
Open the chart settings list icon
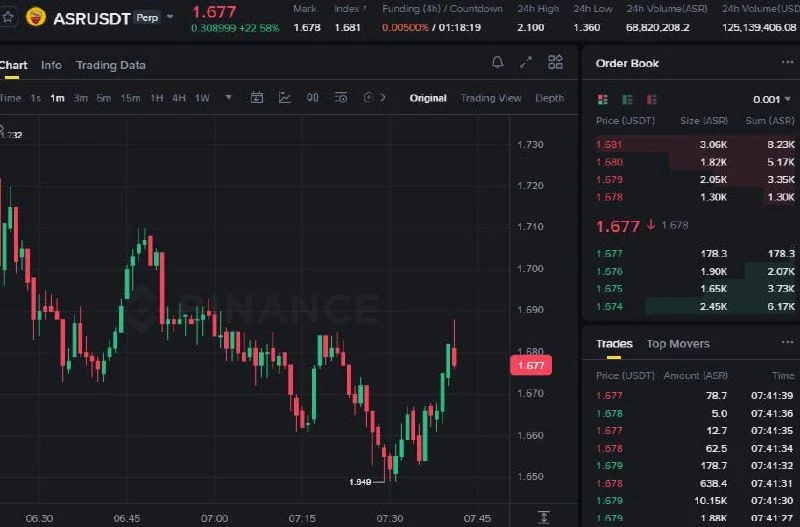[x=341, y=97]
